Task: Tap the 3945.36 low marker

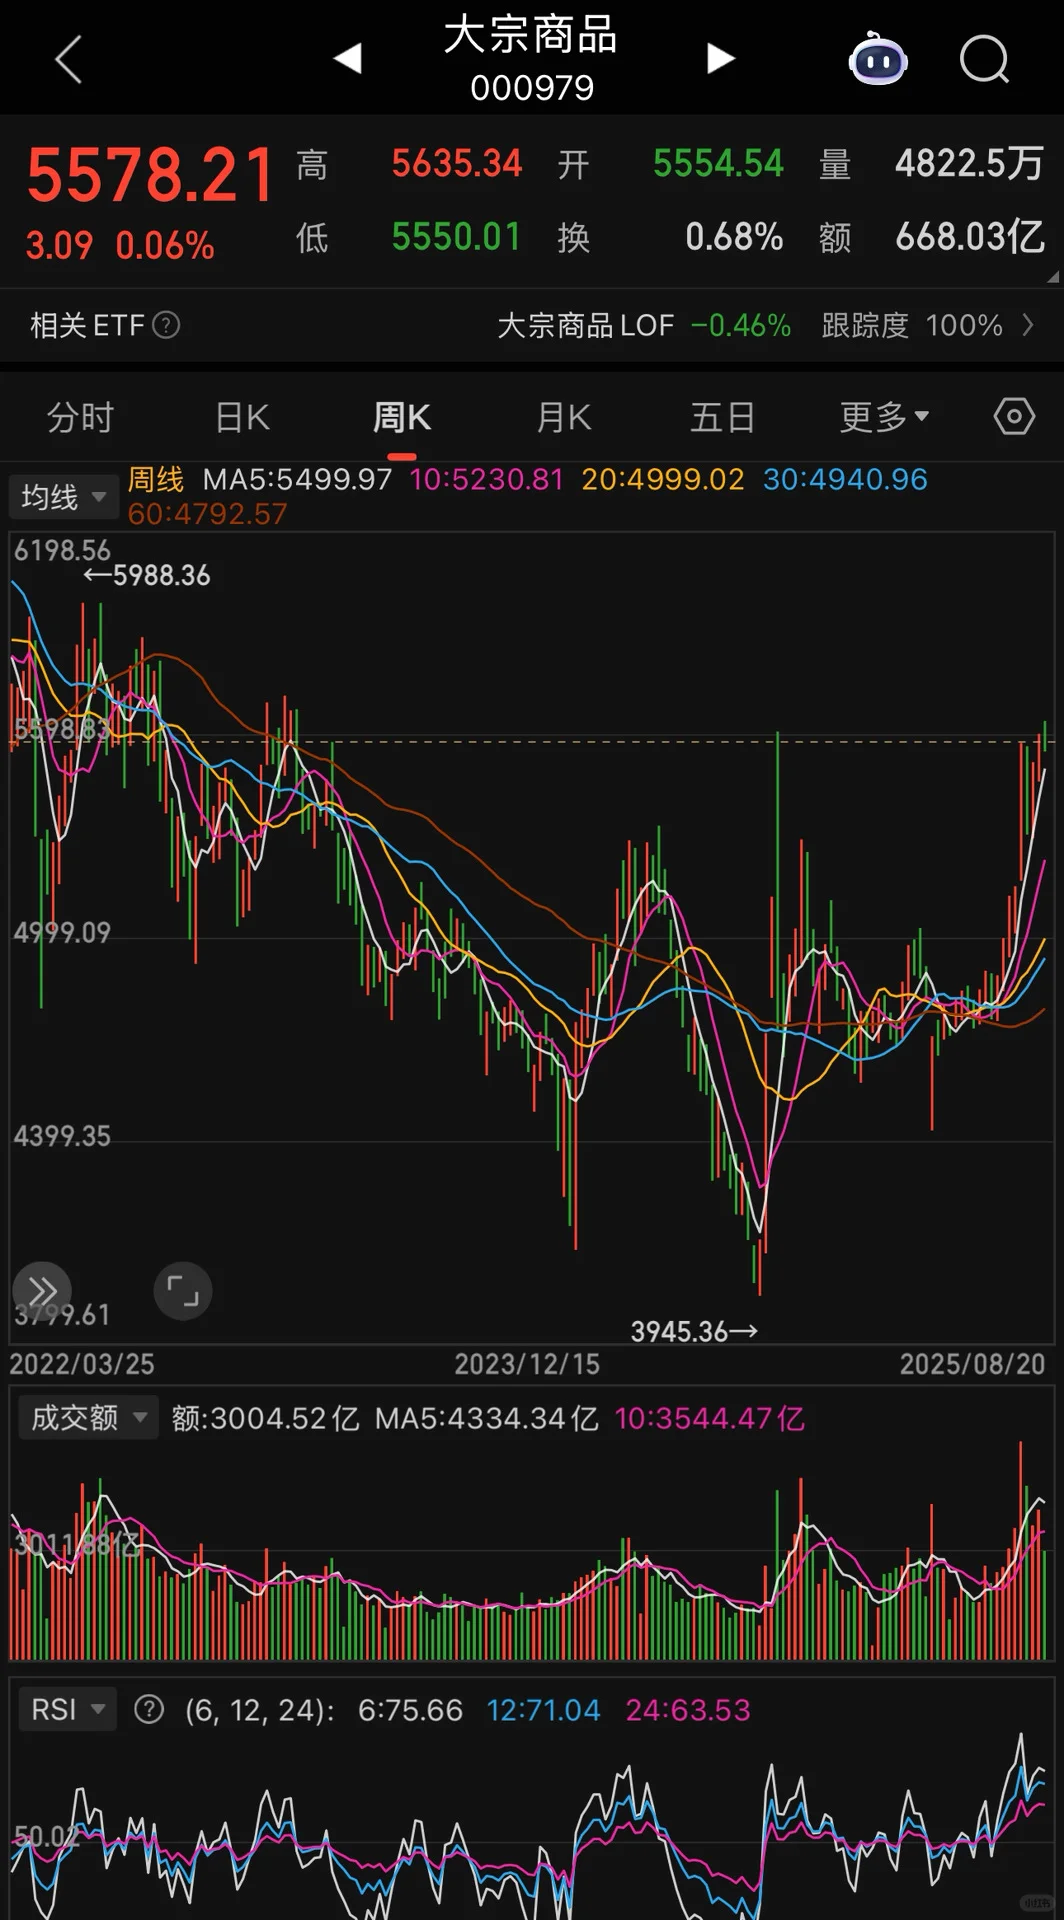Action: coord(694,1331)
